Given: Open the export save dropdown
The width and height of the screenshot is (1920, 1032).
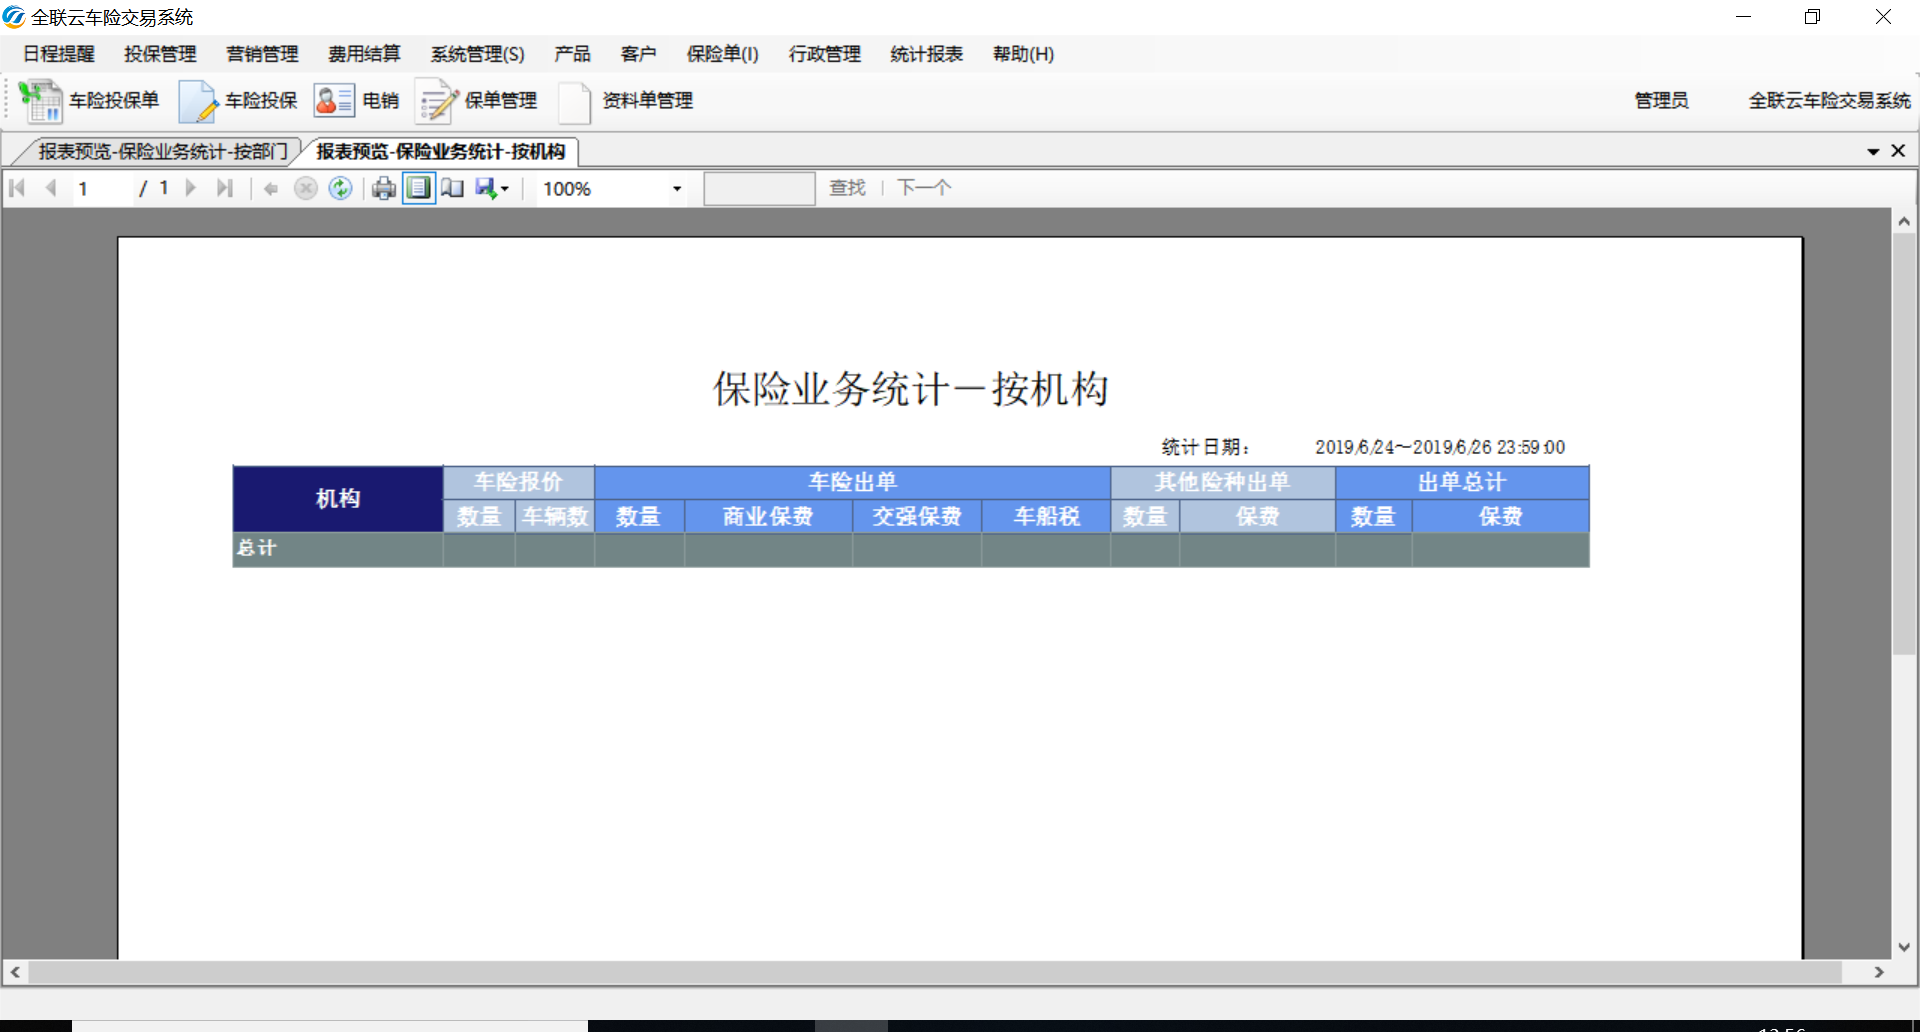Looking at the screenshot, I should [492, 188].
